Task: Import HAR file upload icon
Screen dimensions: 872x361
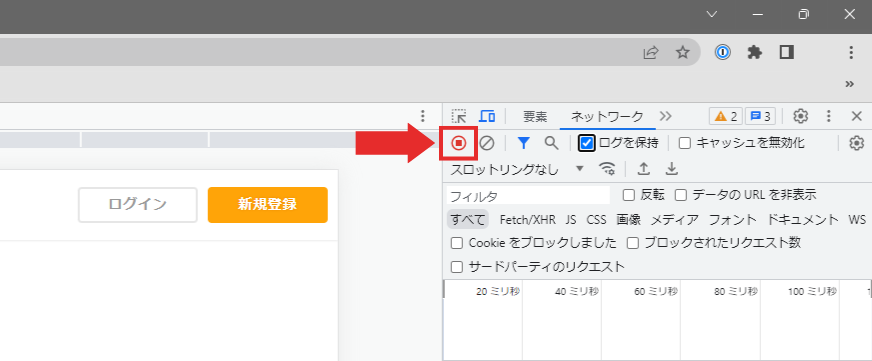Action: 643,169
